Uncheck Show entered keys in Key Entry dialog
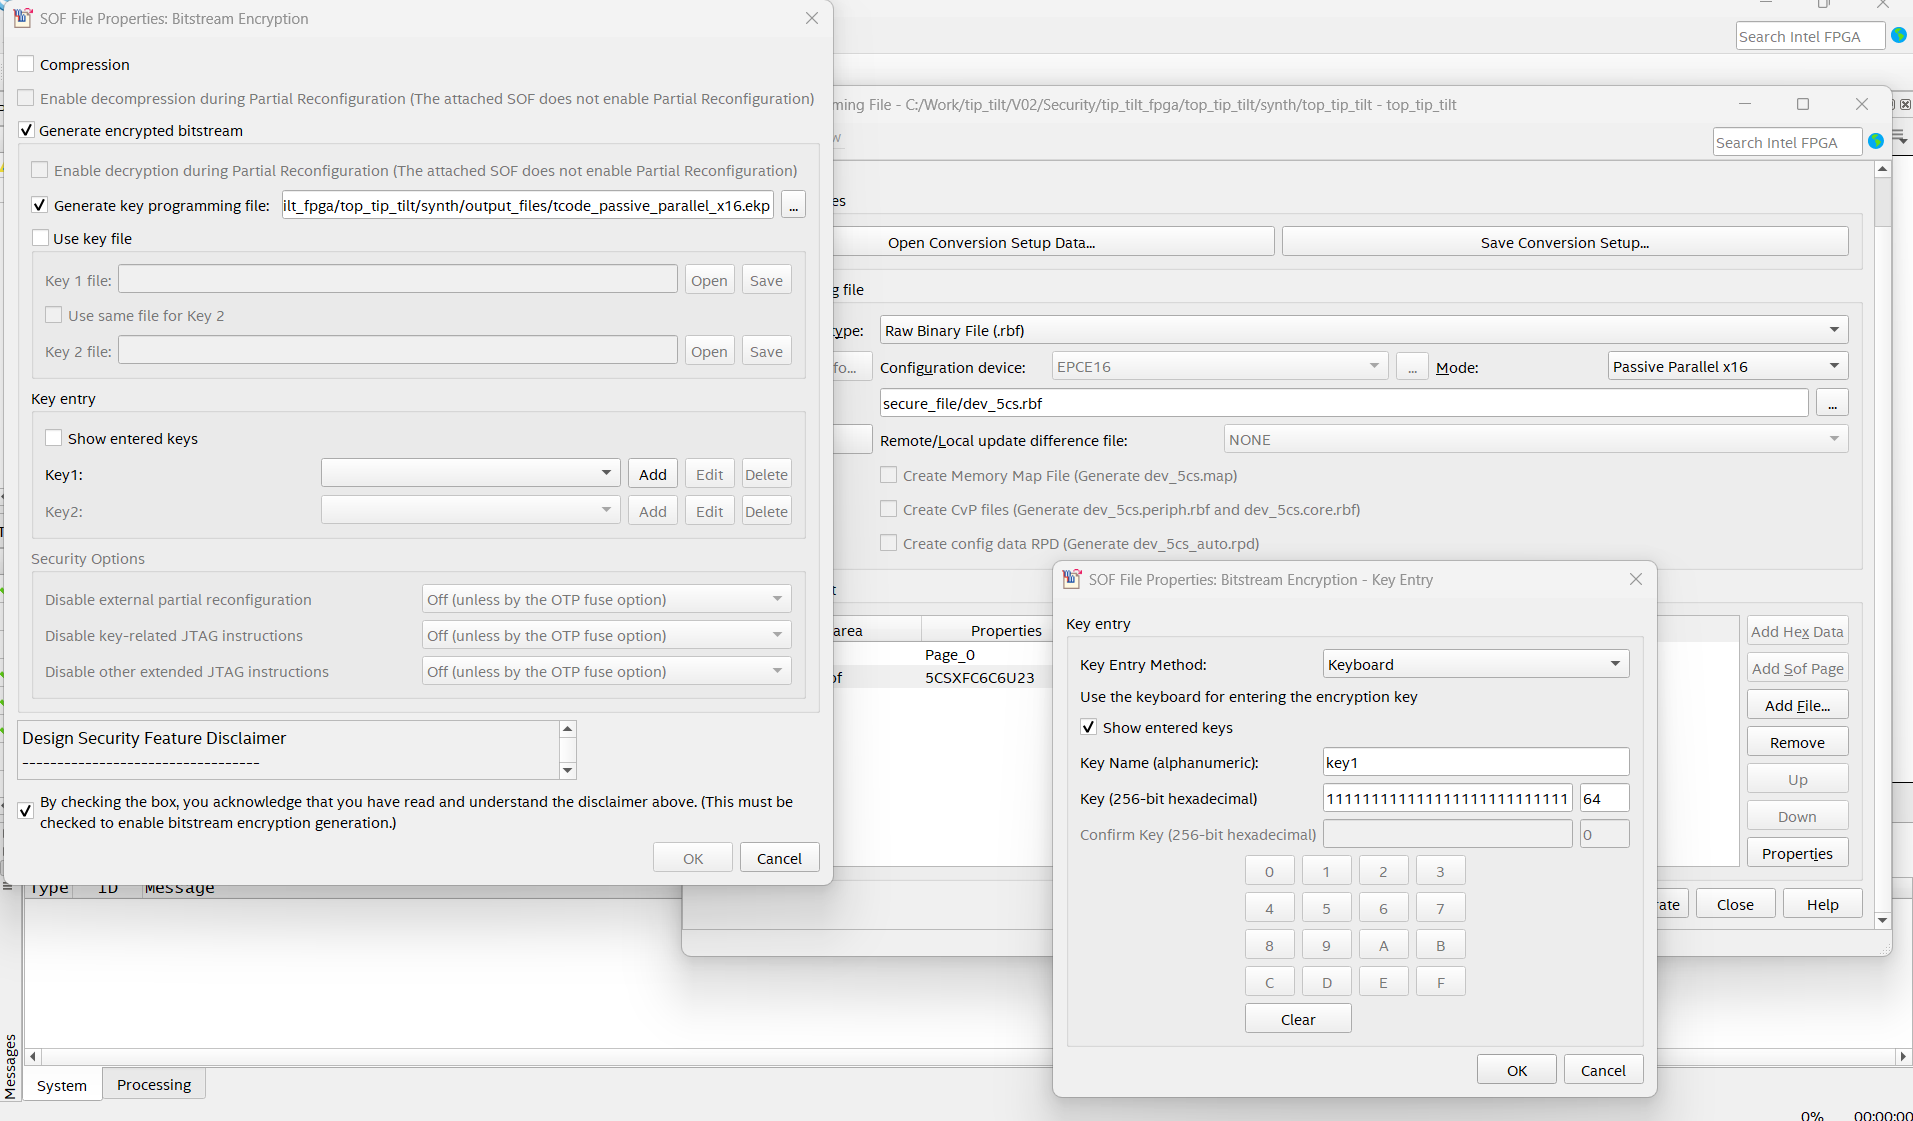This screenshot has height=1121, width=1913. [x=1088, y=728]
